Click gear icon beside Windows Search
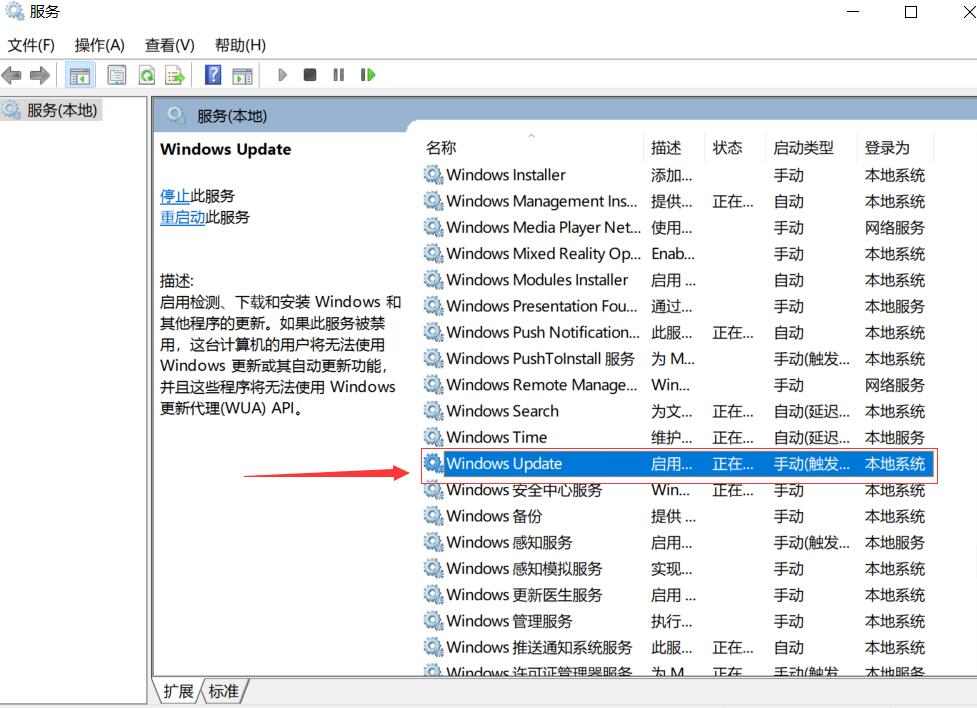The image size is (977, 708). click(433, 410)
